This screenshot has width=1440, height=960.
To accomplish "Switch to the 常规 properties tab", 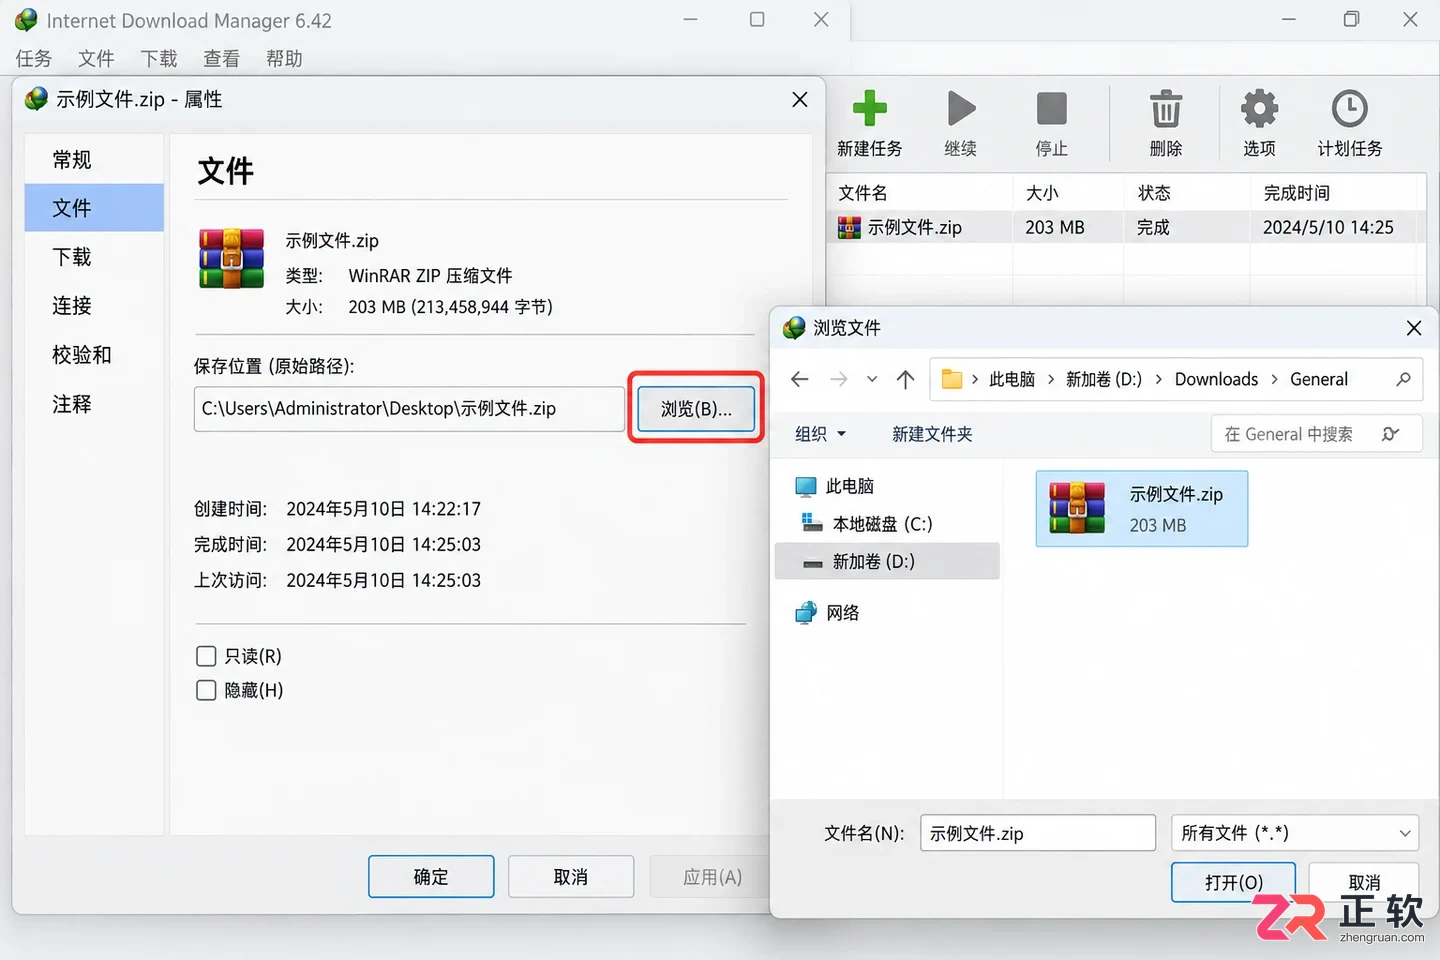I will click(x=94, y=160).
